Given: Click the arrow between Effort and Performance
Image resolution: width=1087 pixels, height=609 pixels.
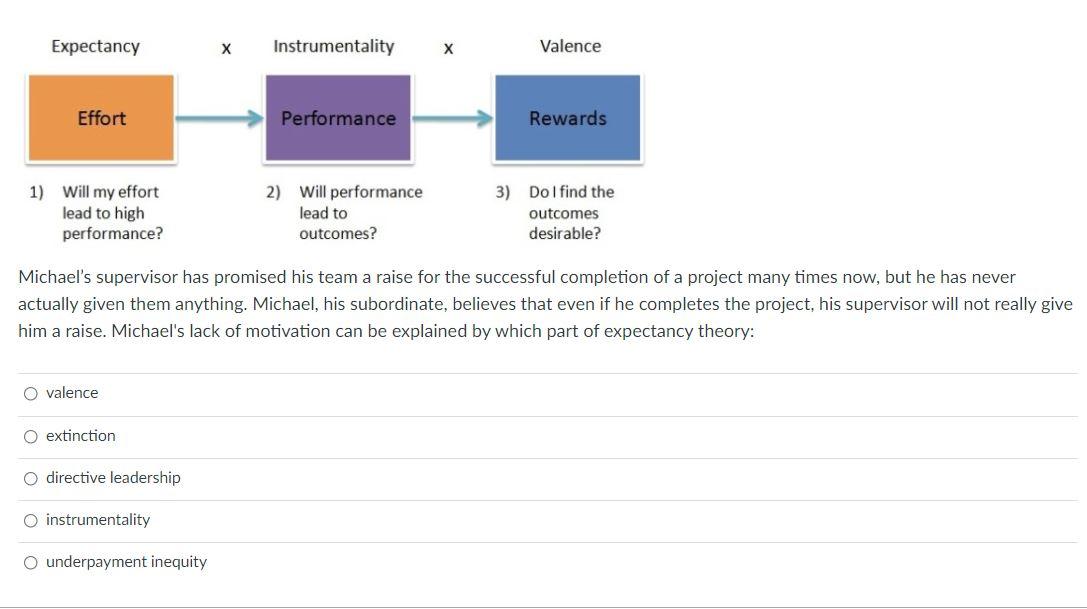Looking at the screenshot, I should pos(219,118).
